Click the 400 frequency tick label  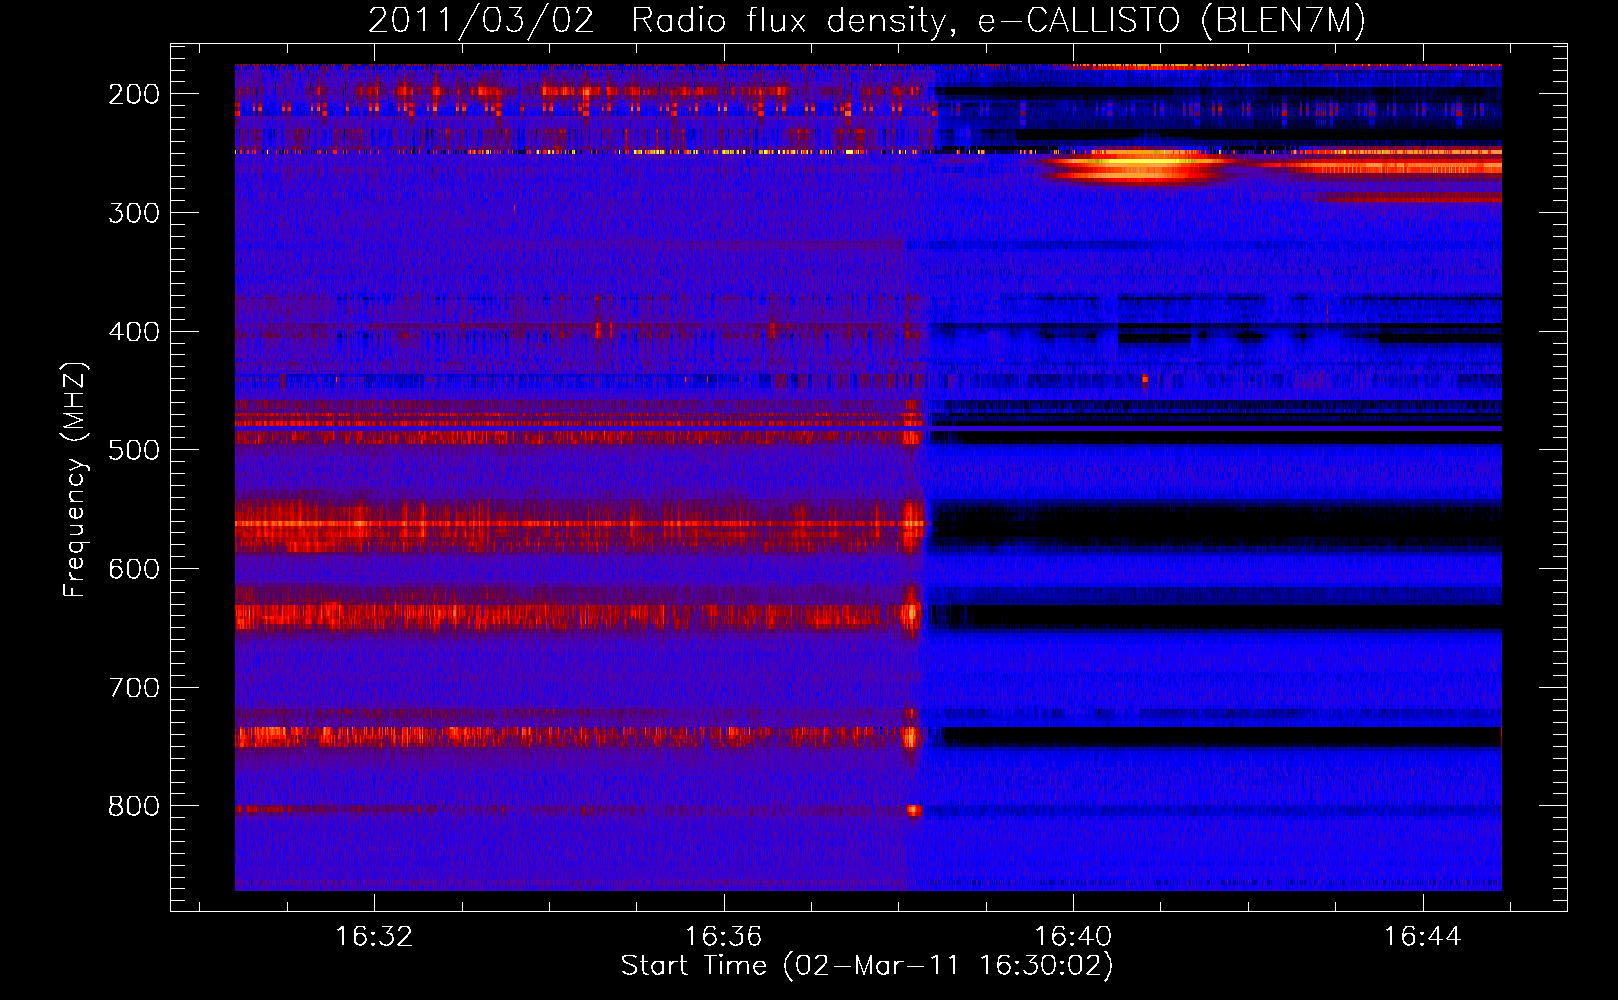tap(134, 332)
